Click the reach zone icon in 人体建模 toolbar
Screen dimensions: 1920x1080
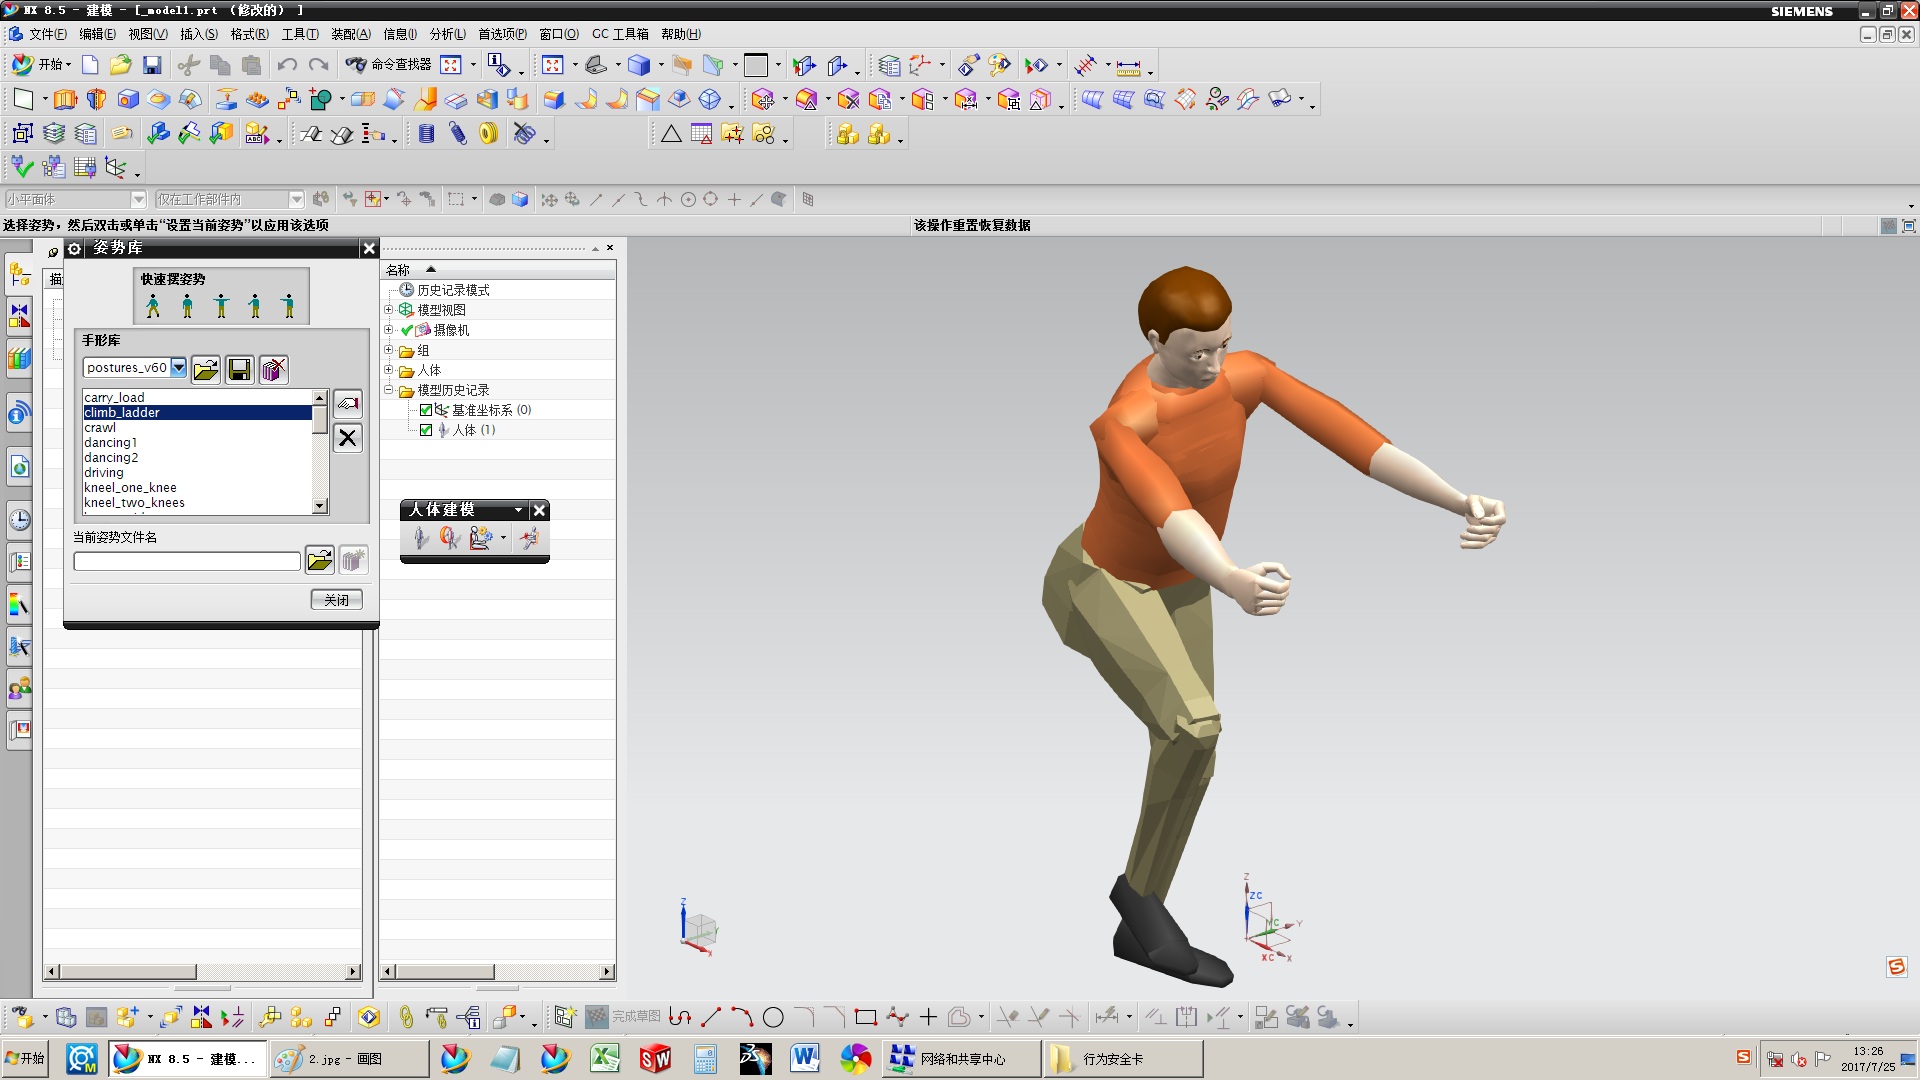tap(450, 538)
